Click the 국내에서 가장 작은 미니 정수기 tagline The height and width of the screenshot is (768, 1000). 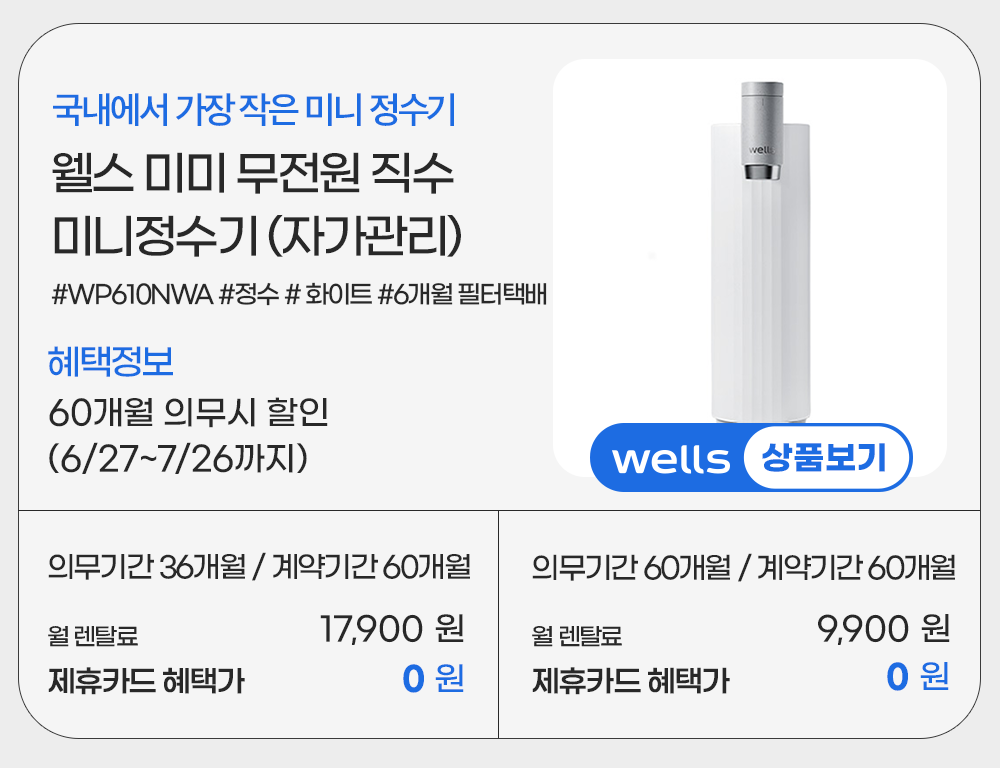pos(253,108)
